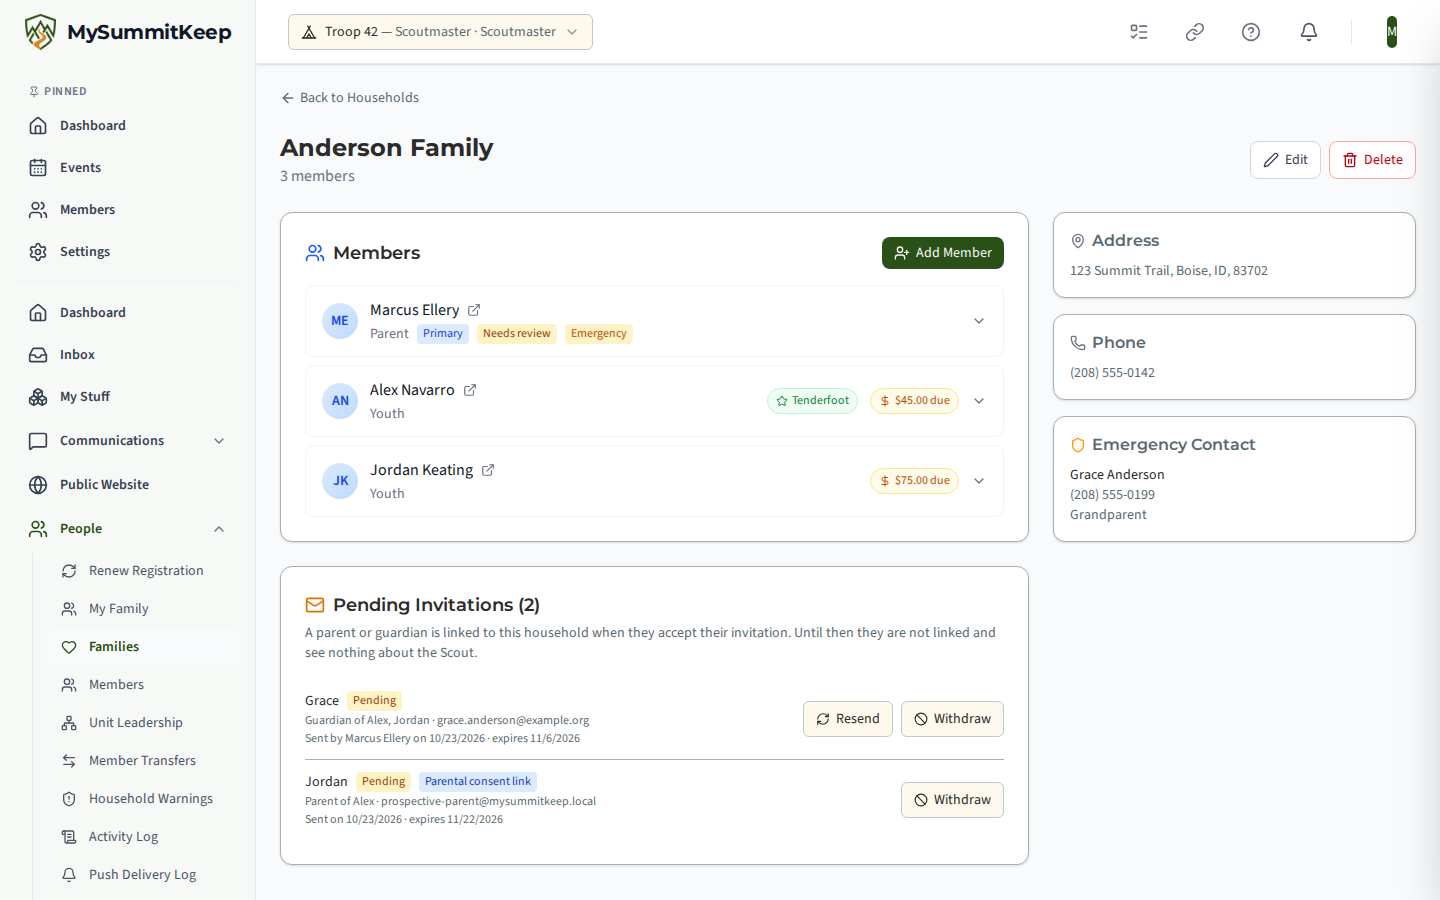
Task: Click Jordan Keating's $75.00 due badge
Action: [x=914, y=481]
